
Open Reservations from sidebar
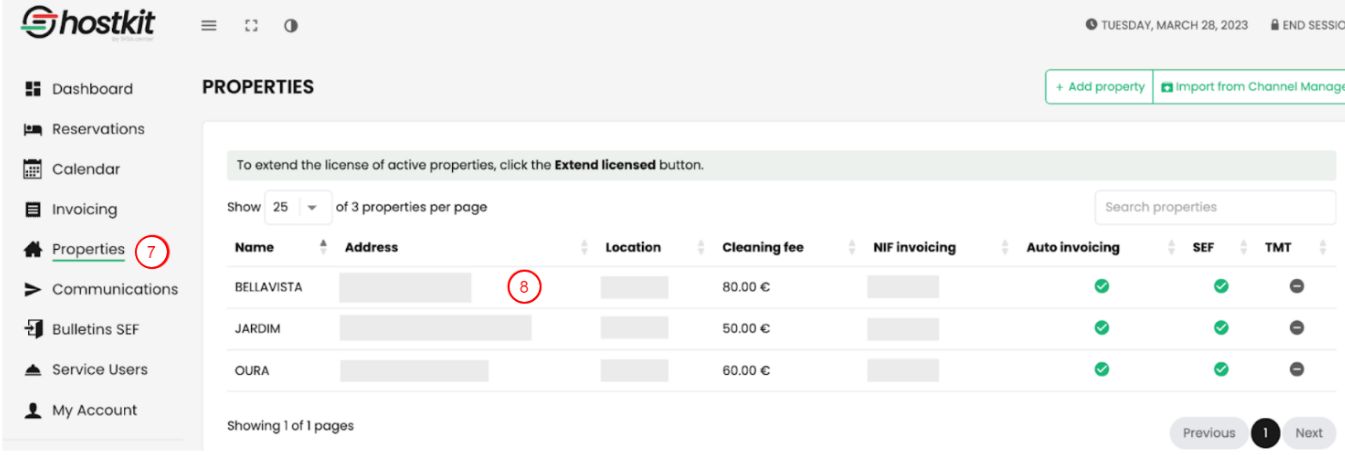click(98, 129)
